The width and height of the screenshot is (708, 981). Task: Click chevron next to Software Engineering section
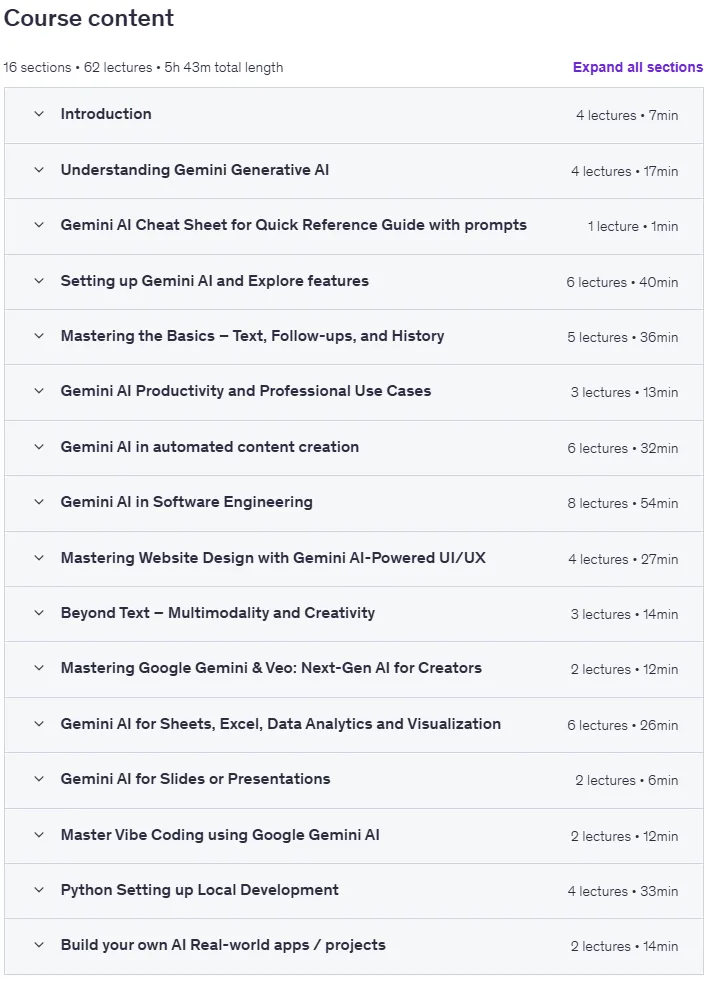tap(39, 502)
